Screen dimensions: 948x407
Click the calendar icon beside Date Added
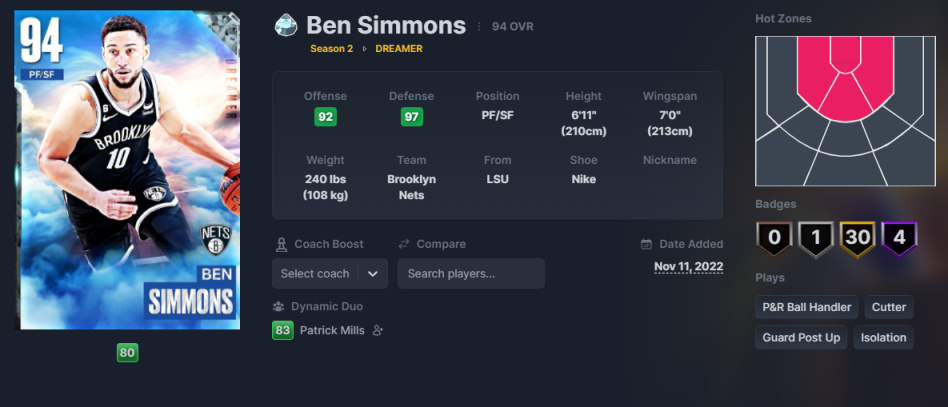click(646, 244)
